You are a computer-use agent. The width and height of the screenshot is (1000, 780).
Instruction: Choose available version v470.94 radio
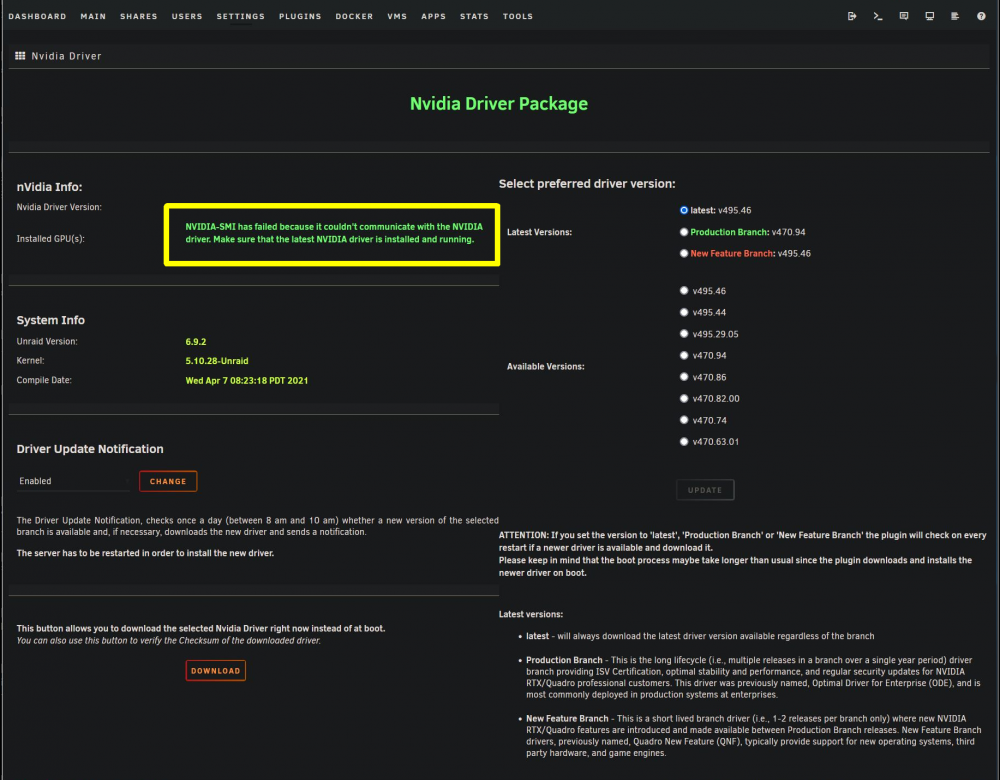tap(684, 355)
